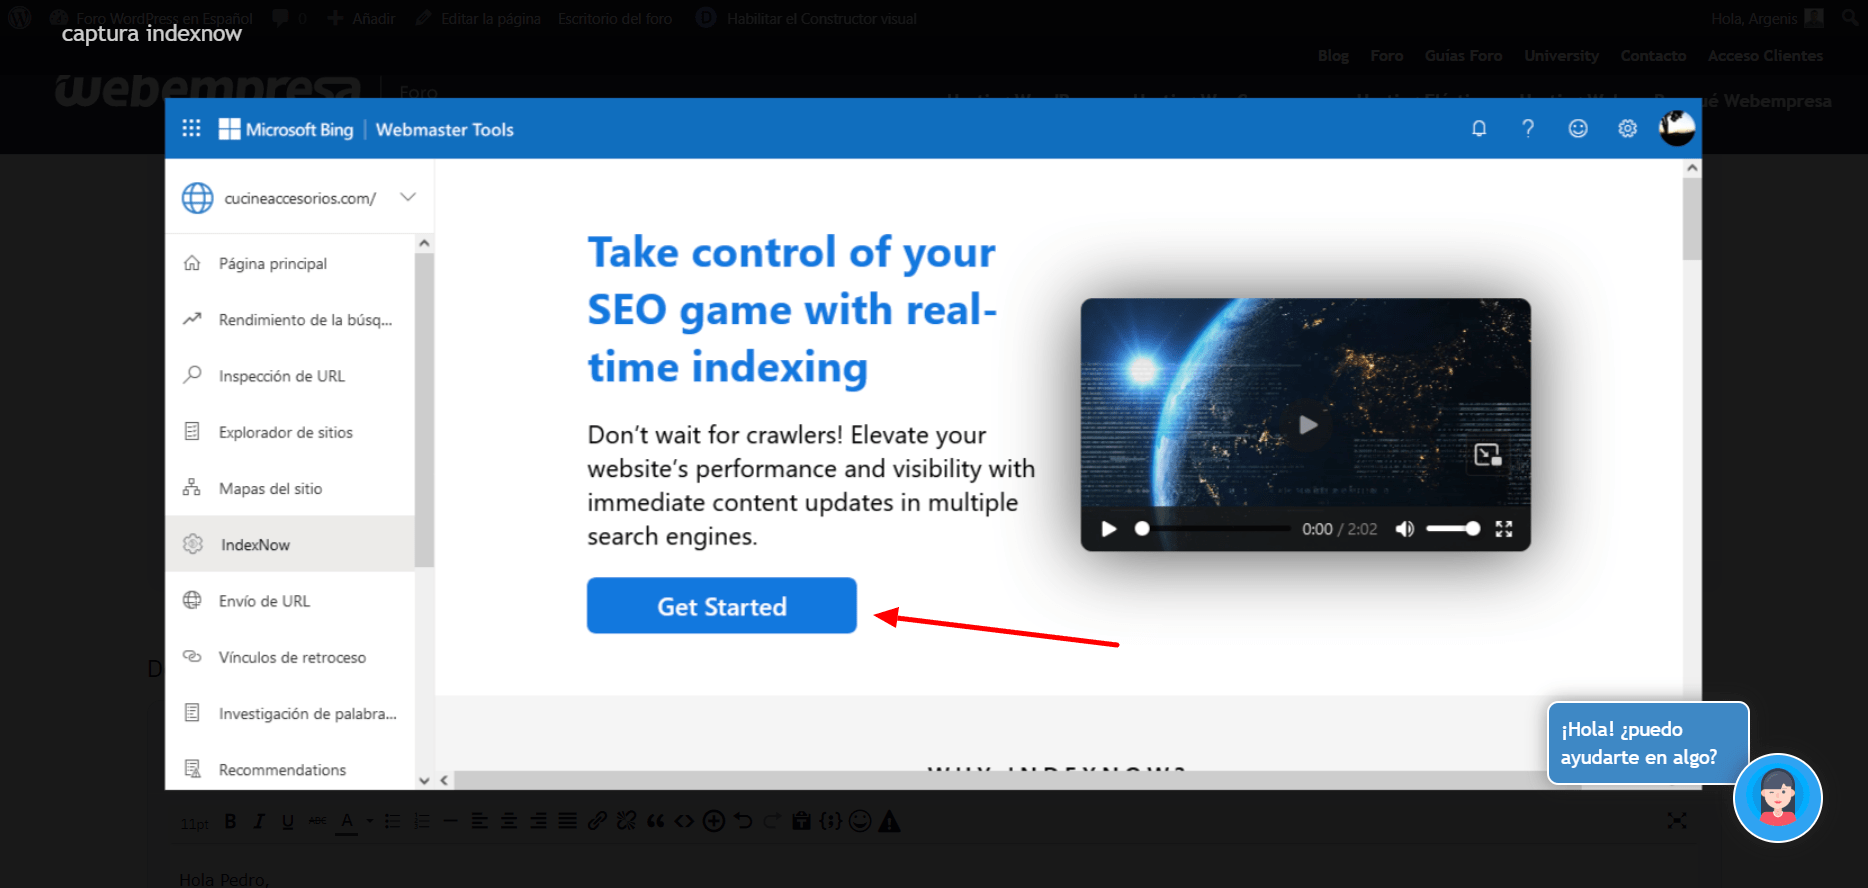Open the text color dropdown arrow
The height and width of the screenshot is (888, 1868).
pyautogui.click(x=369, y=821)
